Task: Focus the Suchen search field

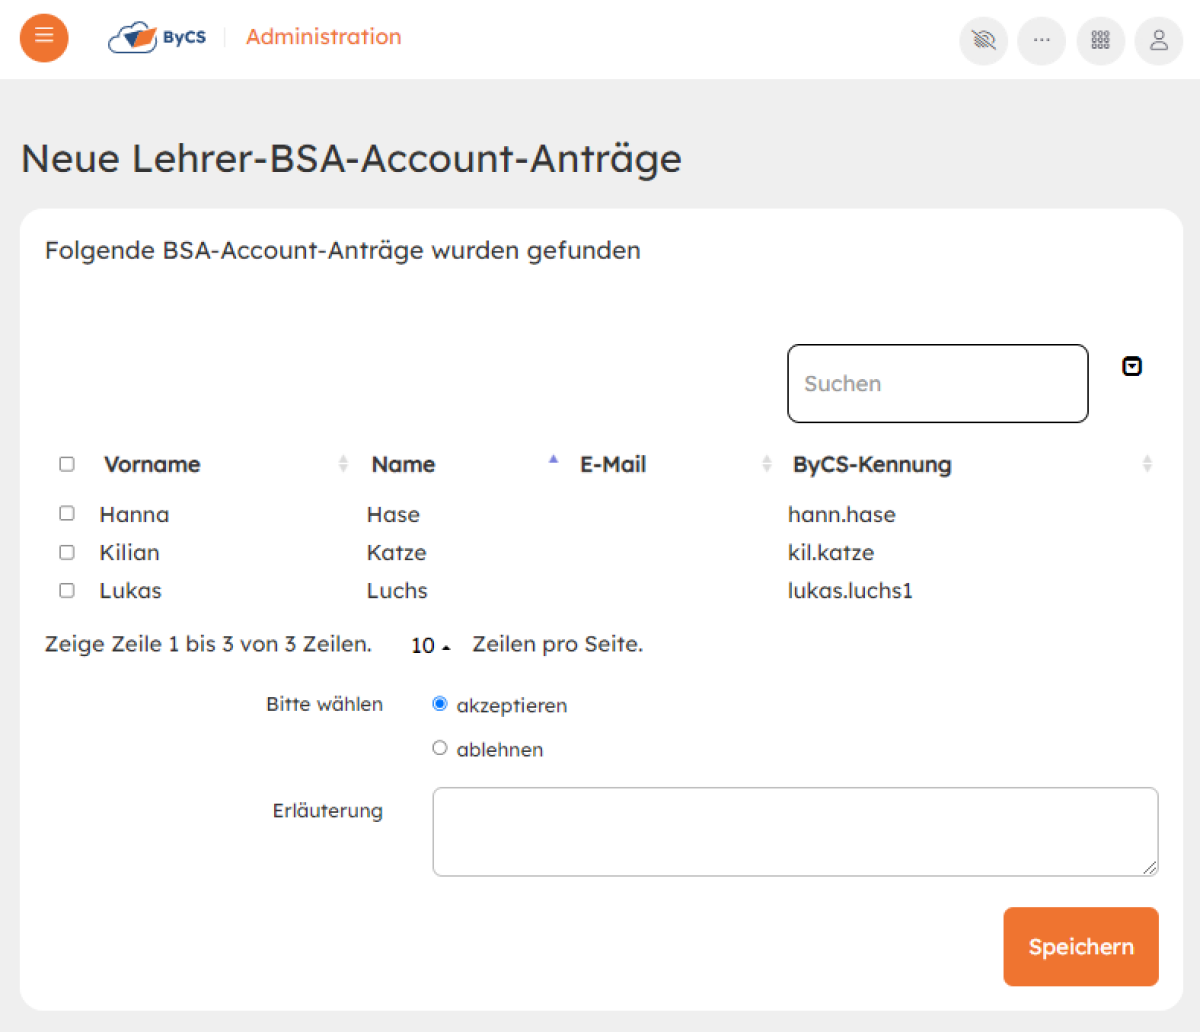Action: click(x=938, y=384)
